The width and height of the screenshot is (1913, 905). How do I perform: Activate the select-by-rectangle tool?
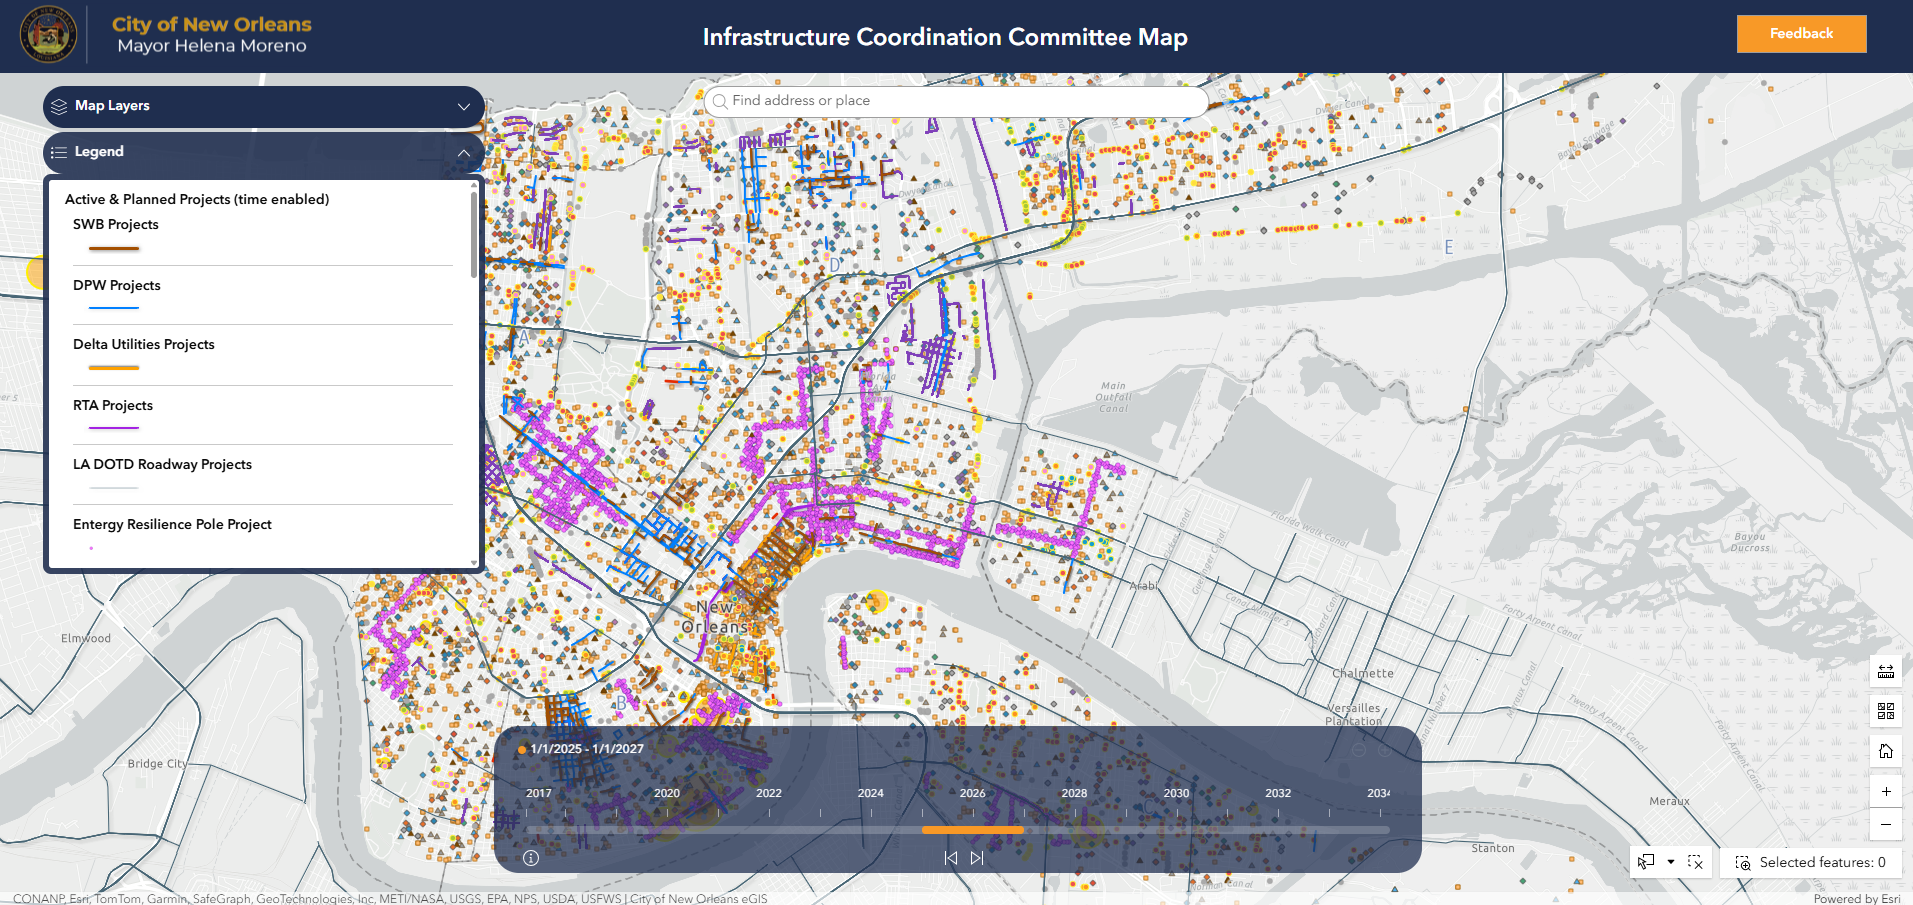coord(1646,862)
